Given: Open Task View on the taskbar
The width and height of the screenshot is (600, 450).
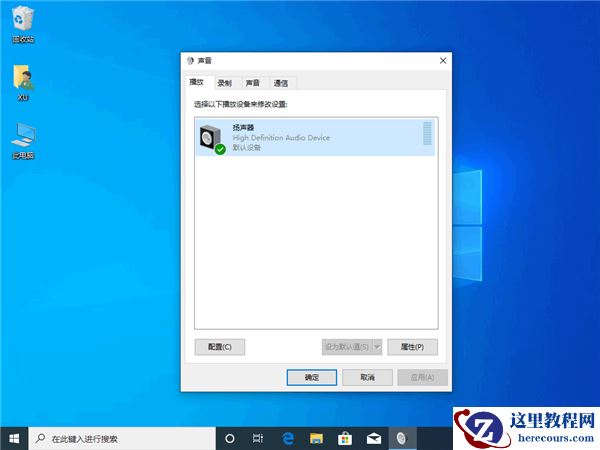Looking at the screenshot, I should (258, 439).
